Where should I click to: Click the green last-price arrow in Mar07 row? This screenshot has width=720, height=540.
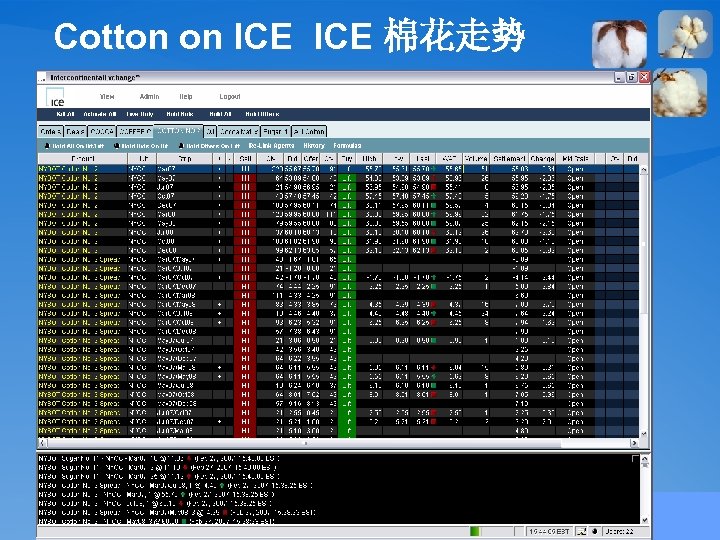point(433,169)
